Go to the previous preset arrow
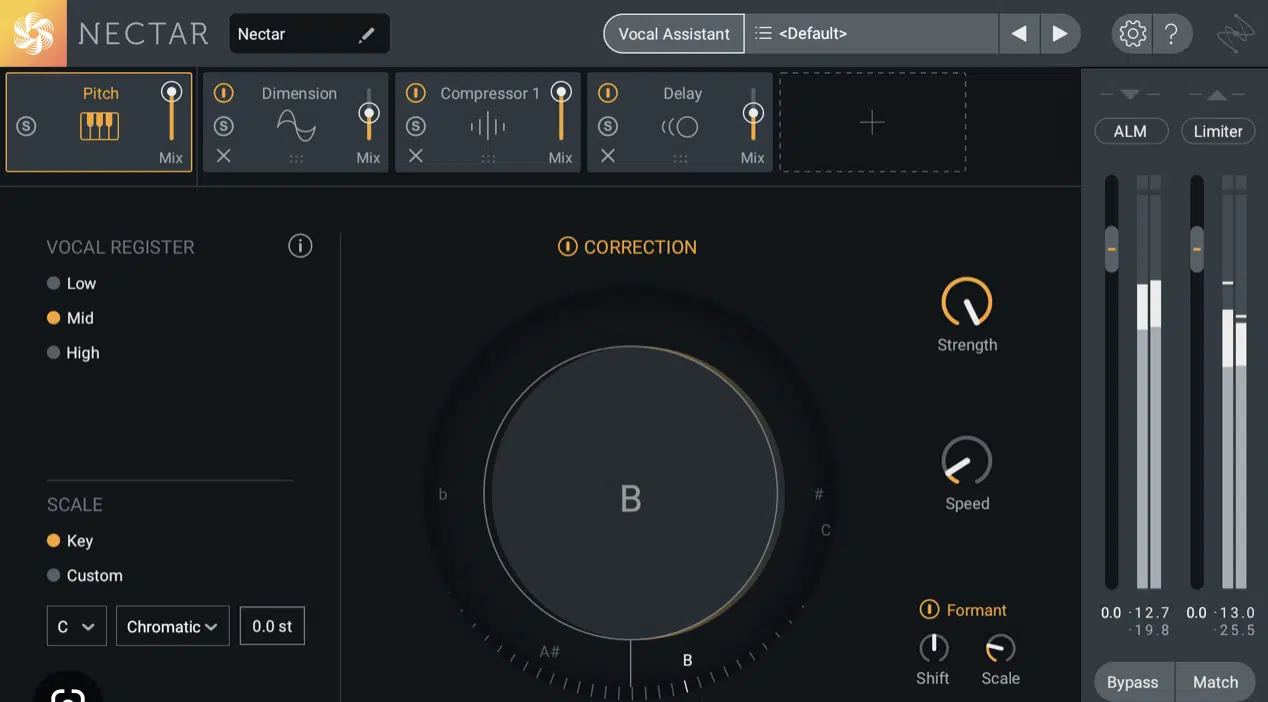This screenshot has width=1268, height=702. (x=1019, y=34)
